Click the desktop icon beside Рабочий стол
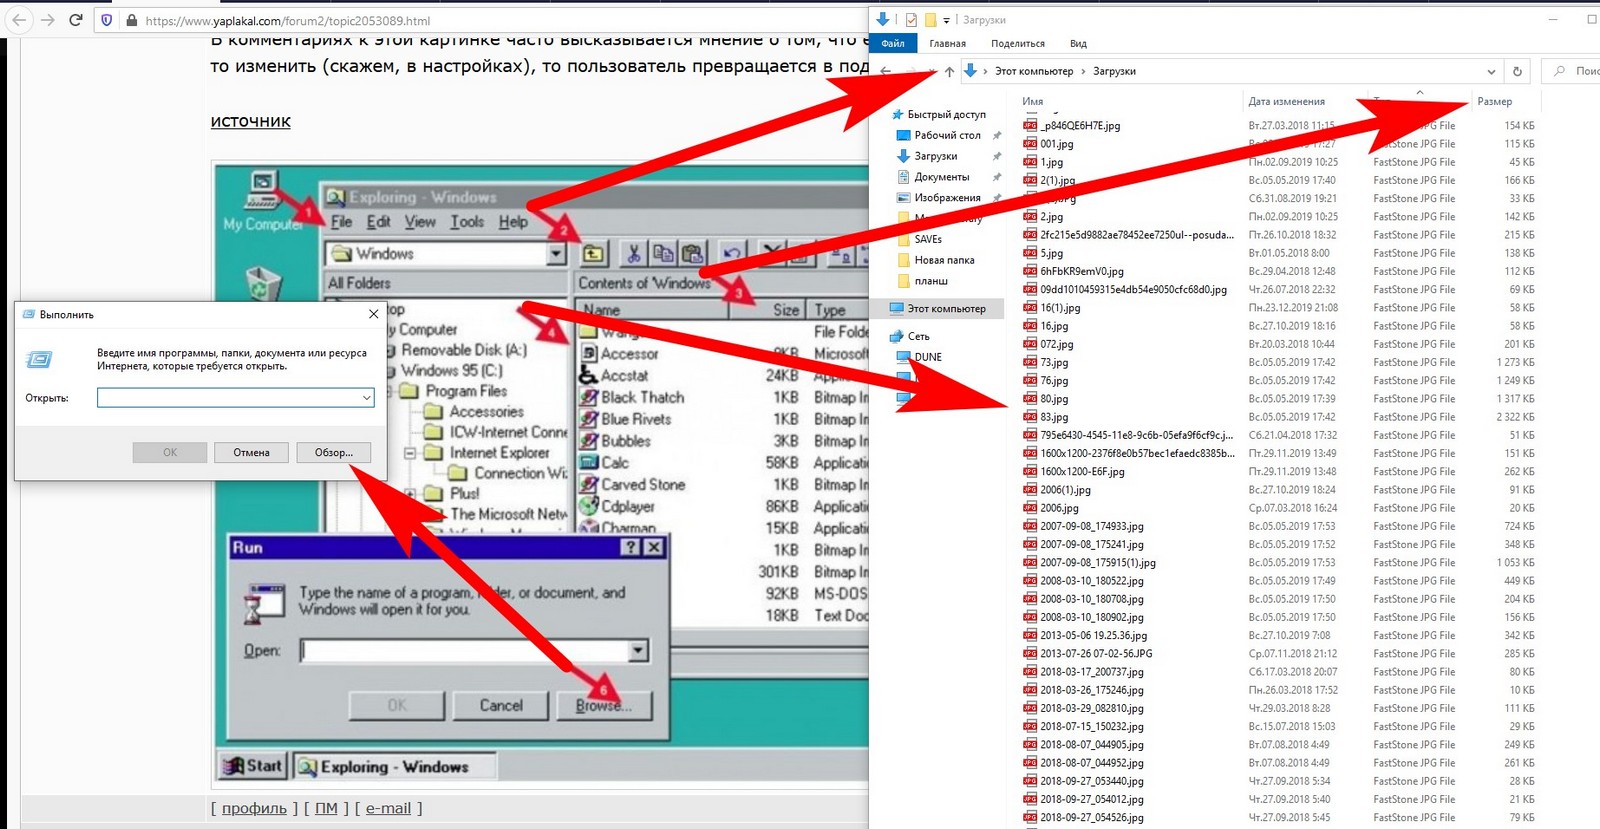The height and width of the screenshot is (829, 1600). [903, 135]
